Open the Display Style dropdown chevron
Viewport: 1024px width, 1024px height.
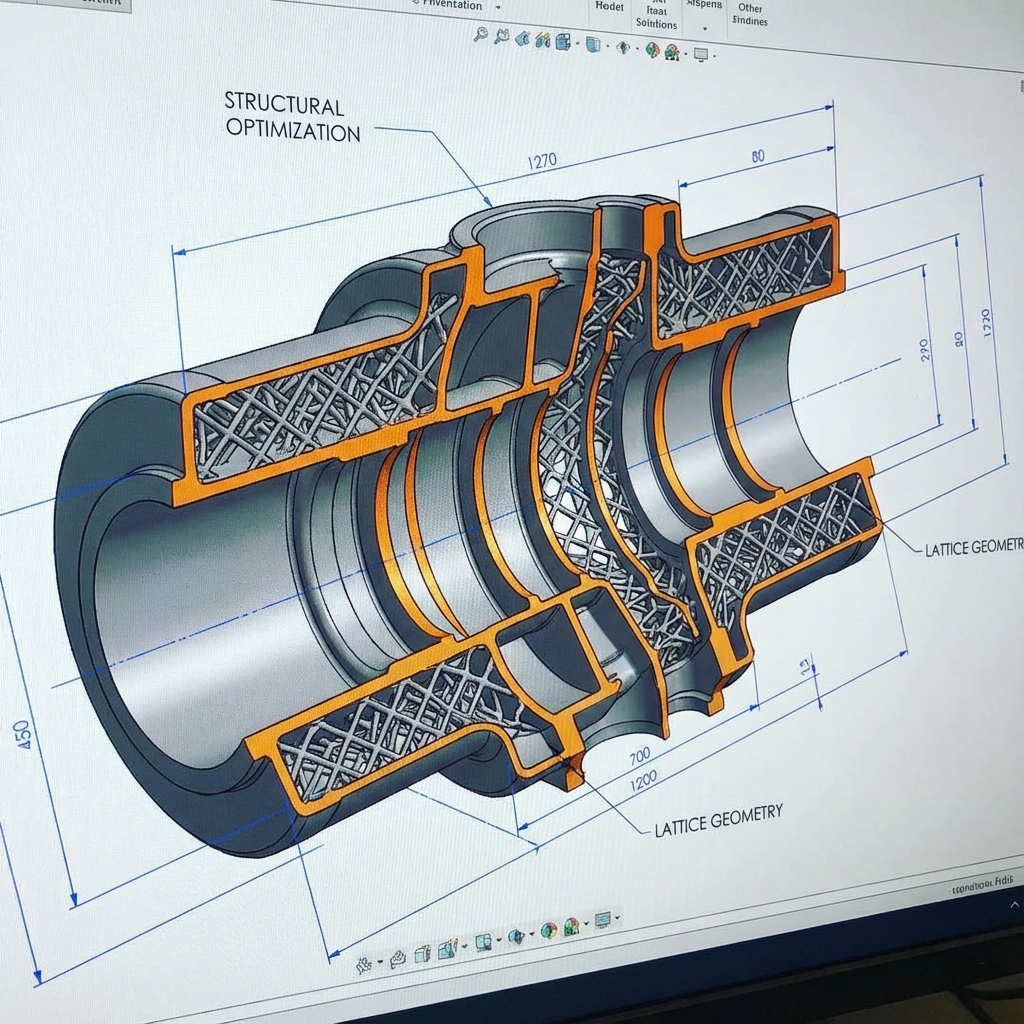click(608, 45)
